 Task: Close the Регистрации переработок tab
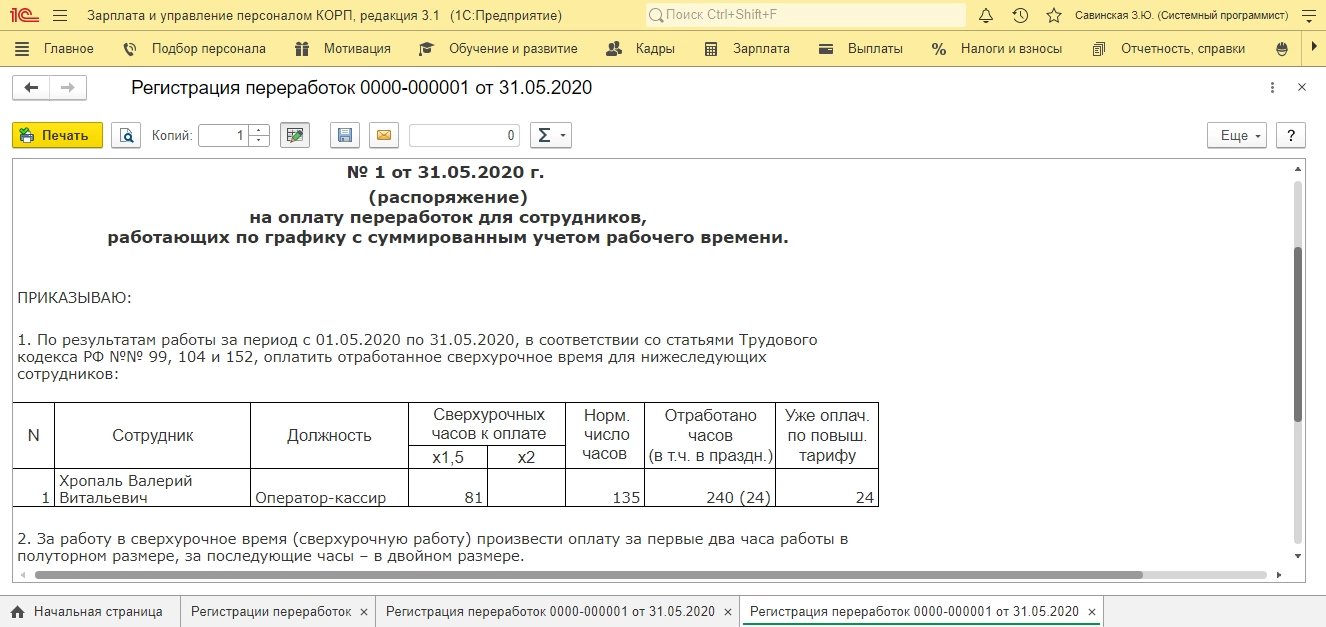pyautogui.click(x=363, y=611)
